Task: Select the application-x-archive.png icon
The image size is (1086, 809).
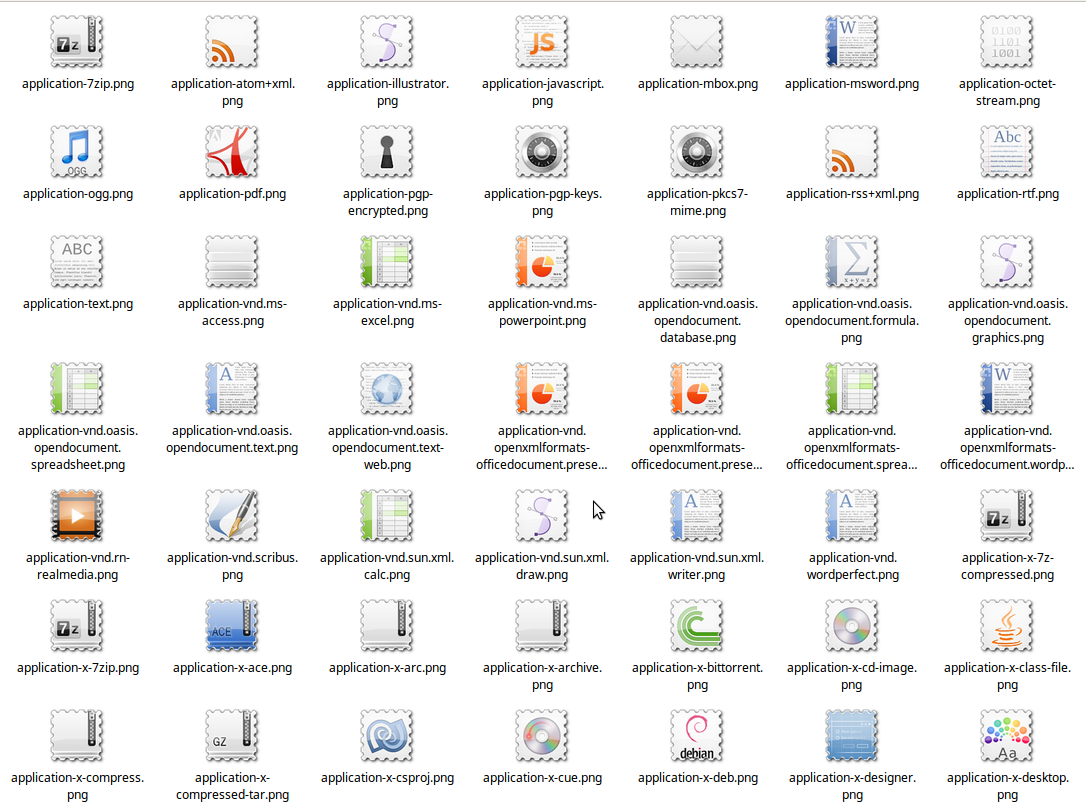Action: [x=542, y=625]
